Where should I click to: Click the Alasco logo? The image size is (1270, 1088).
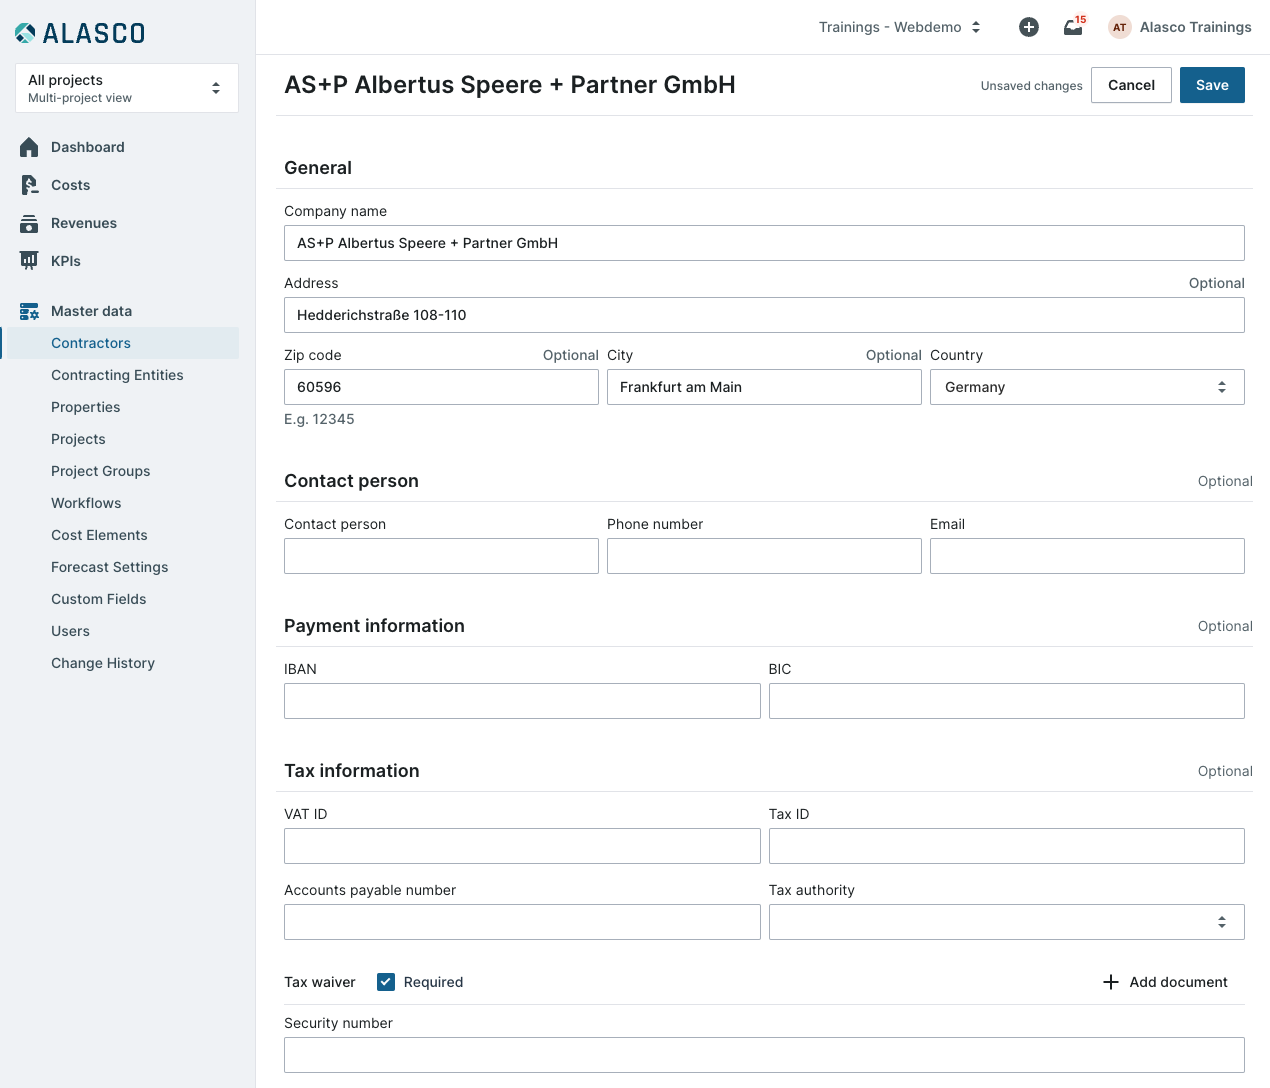click(80, 33)
